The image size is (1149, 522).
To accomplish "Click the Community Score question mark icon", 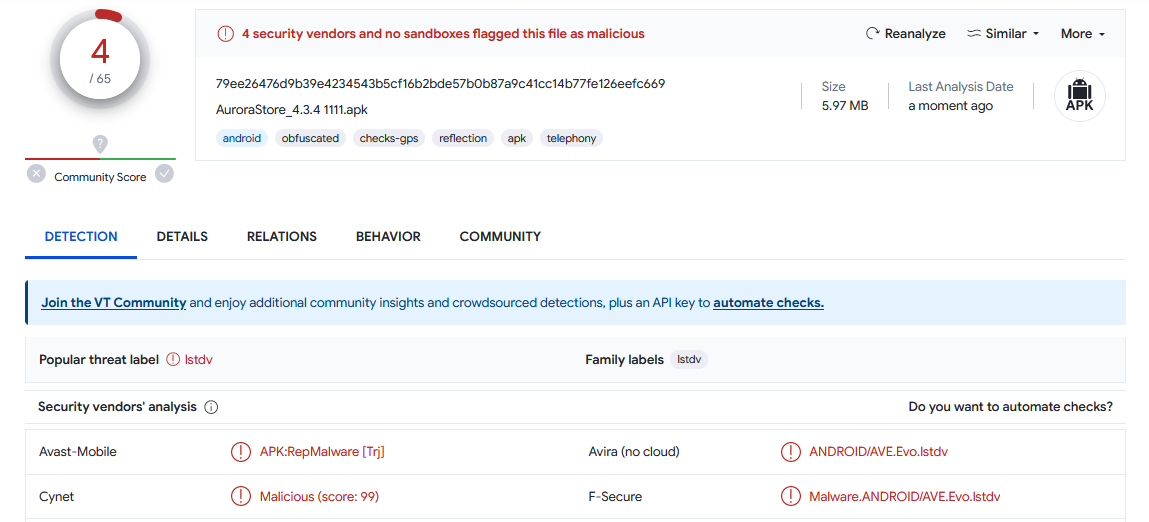I will (100, 144).
